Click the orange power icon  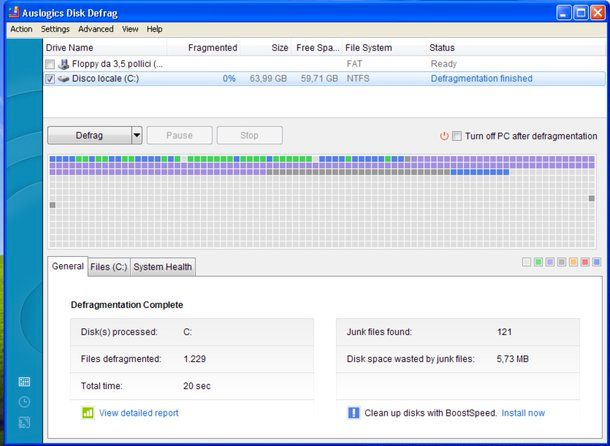(444, 136)
